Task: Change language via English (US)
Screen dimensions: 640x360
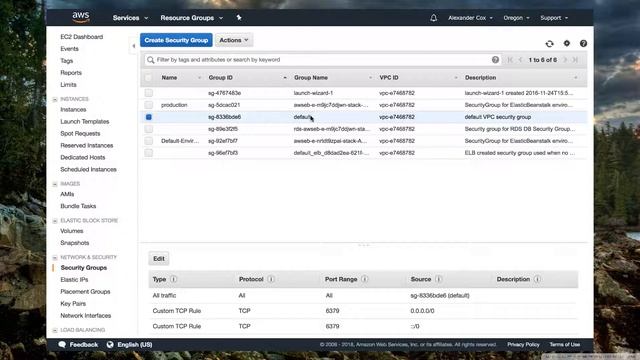Action: (x=135, y=344)
